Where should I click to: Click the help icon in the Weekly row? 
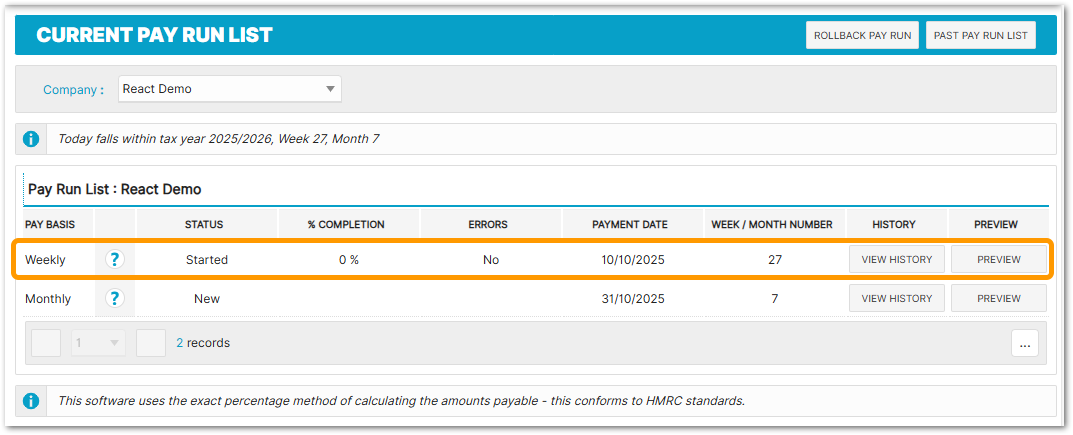click(x=115, y=260)
